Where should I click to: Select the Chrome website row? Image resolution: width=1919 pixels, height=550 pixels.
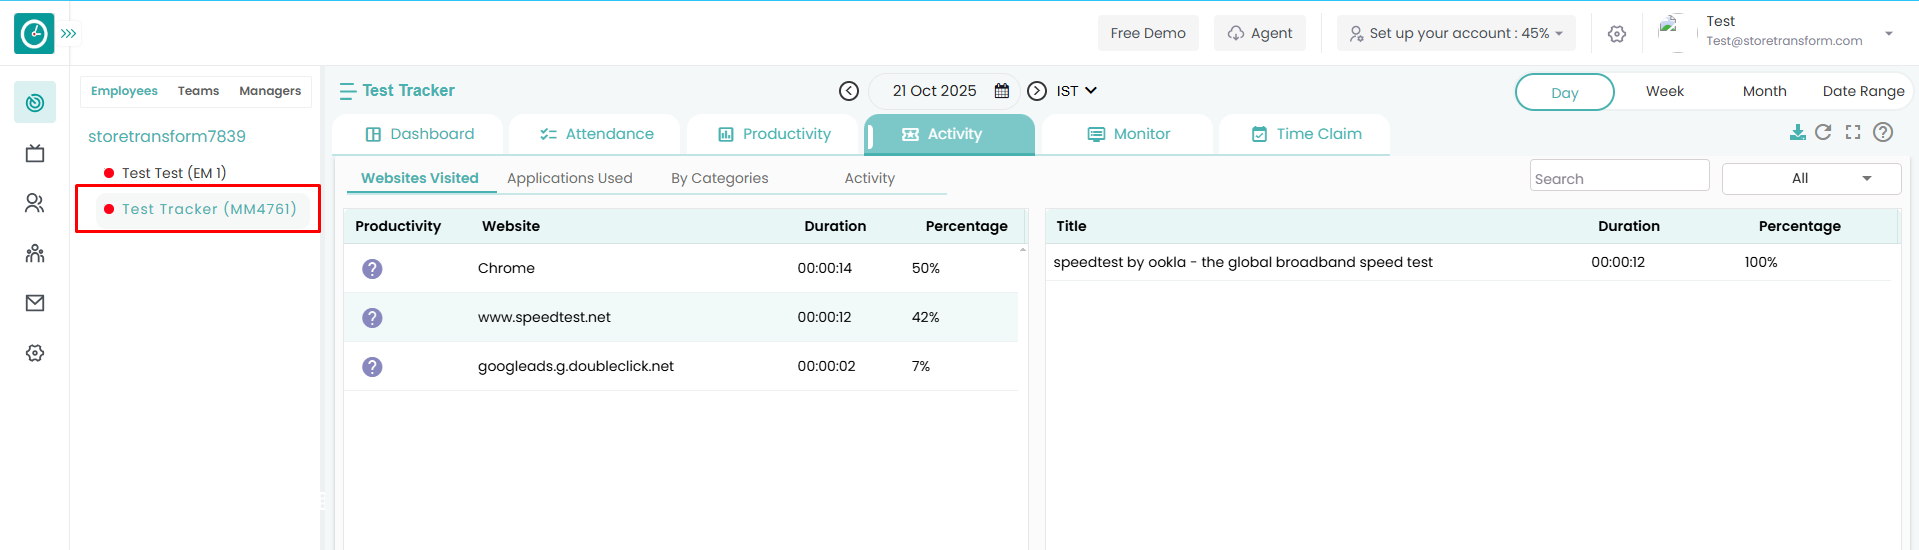(680, 268)
